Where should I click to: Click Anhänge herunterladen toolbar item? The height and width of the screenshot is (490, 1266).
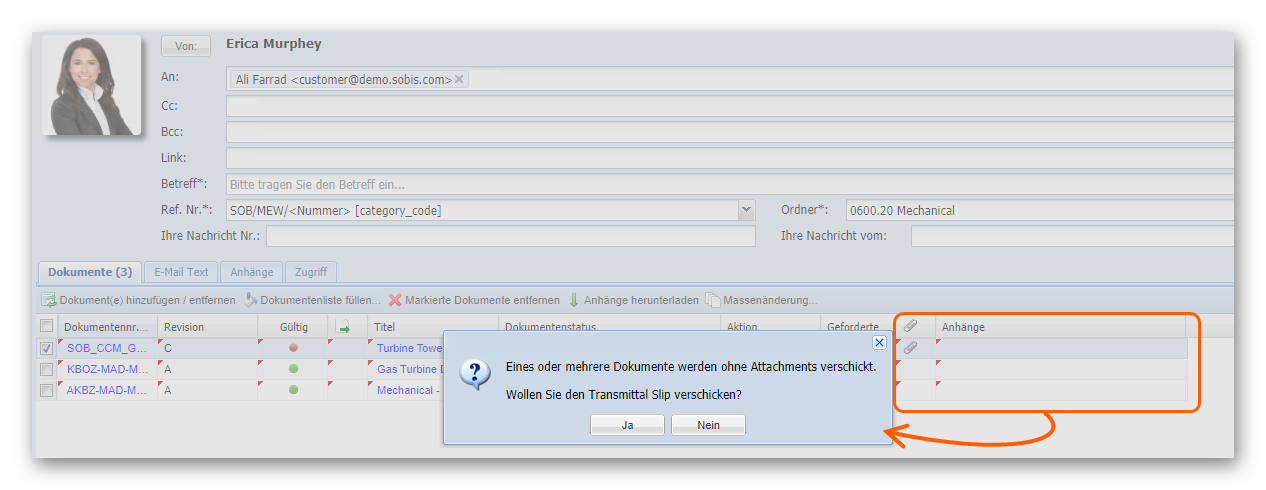point(634,300)
